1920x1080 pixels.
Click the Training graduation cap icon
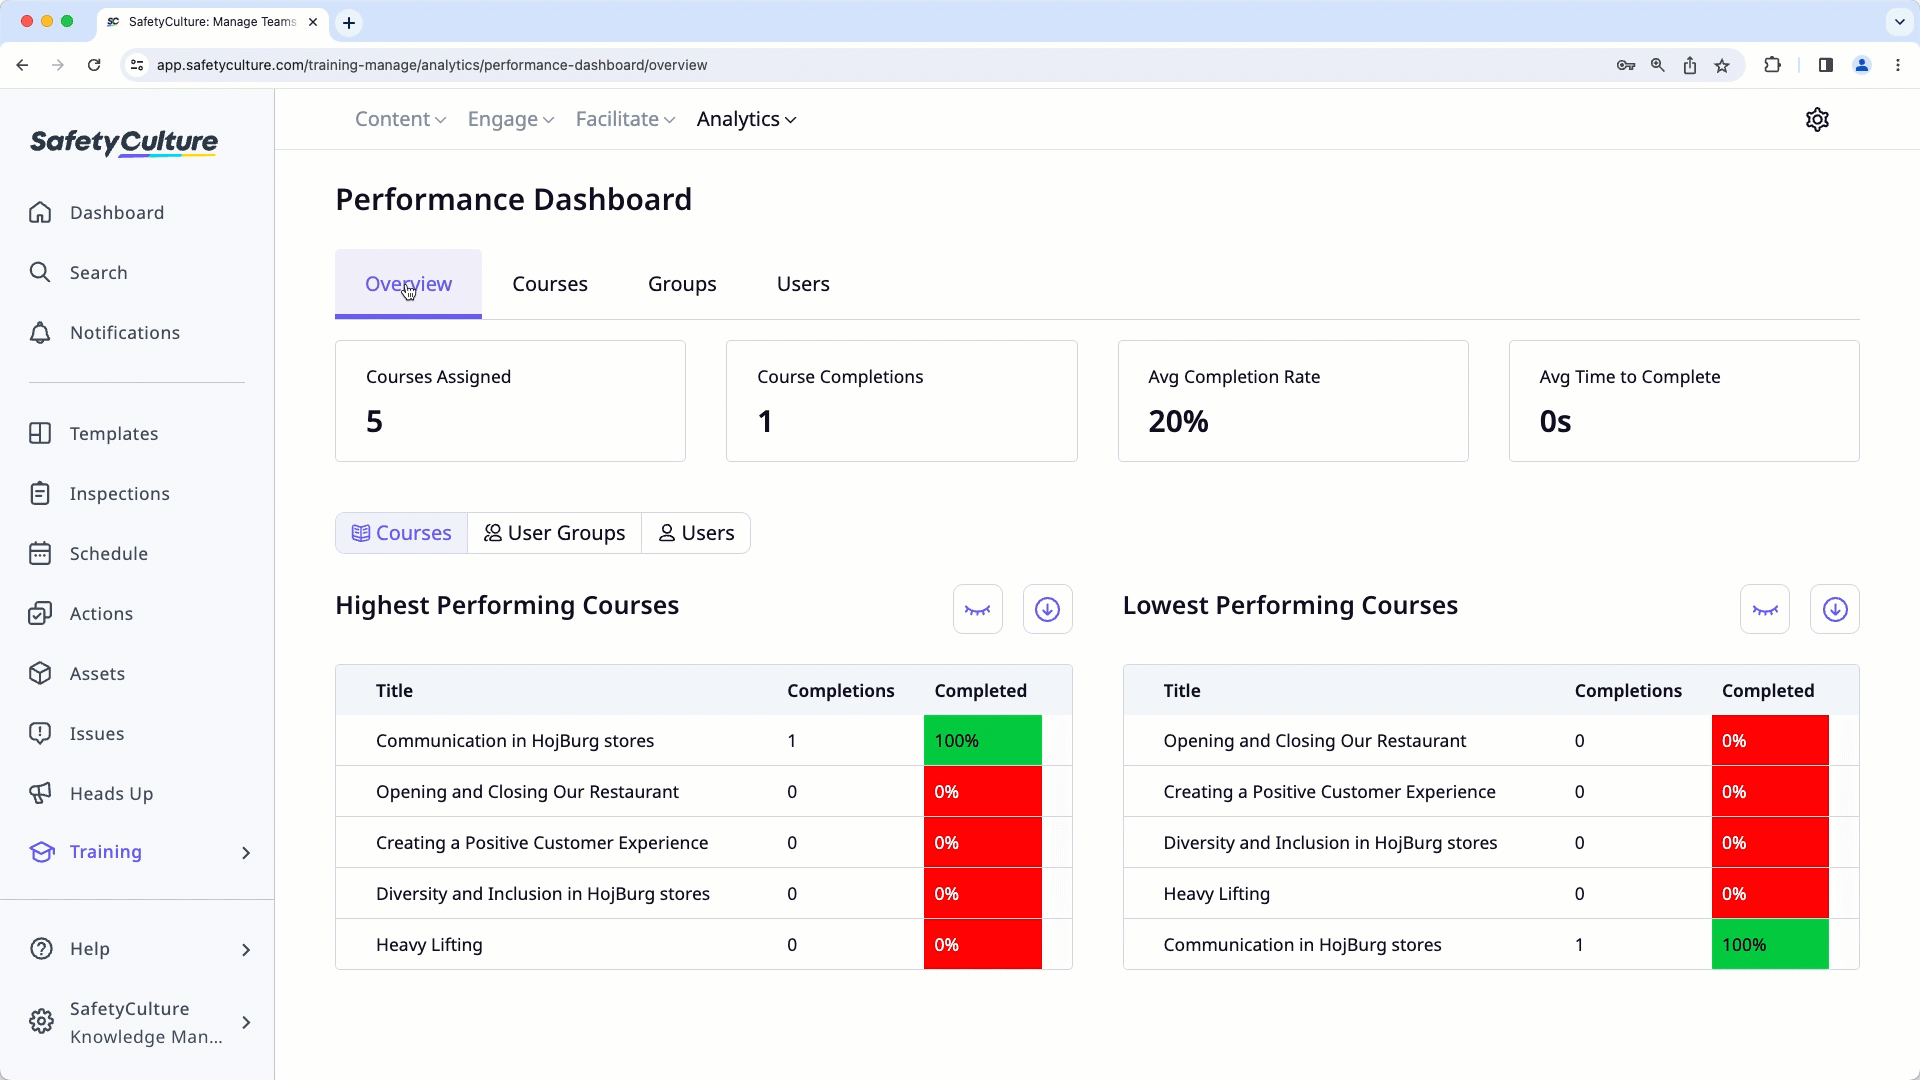point(41,851)
